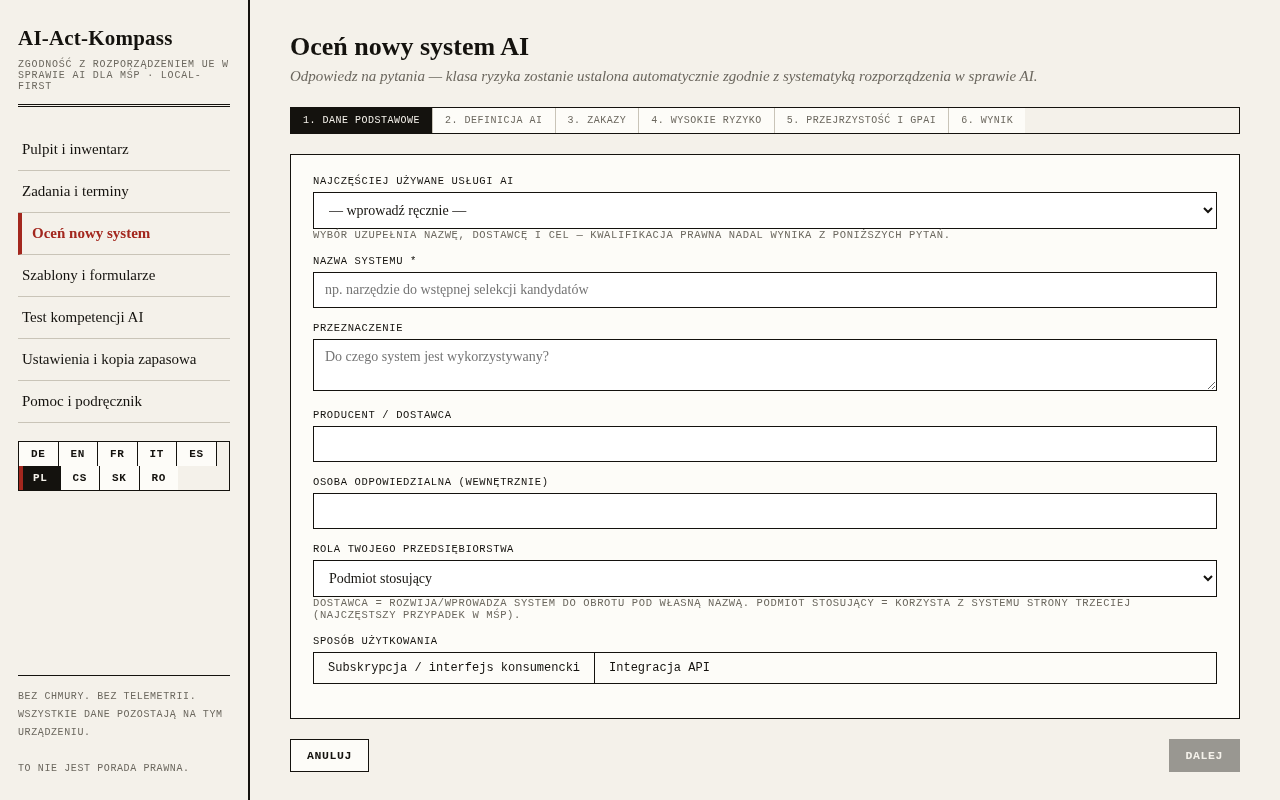
Task: Open Szablony i formularze
Action: (x=124, y=275)
